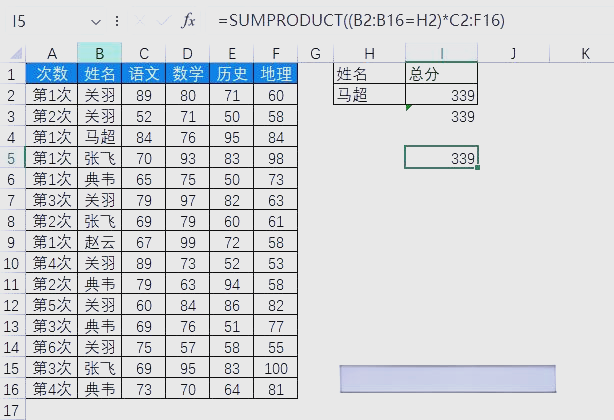Click the 地理 header cell
Viewport: 614px width, 420px height.
[276, 74]
